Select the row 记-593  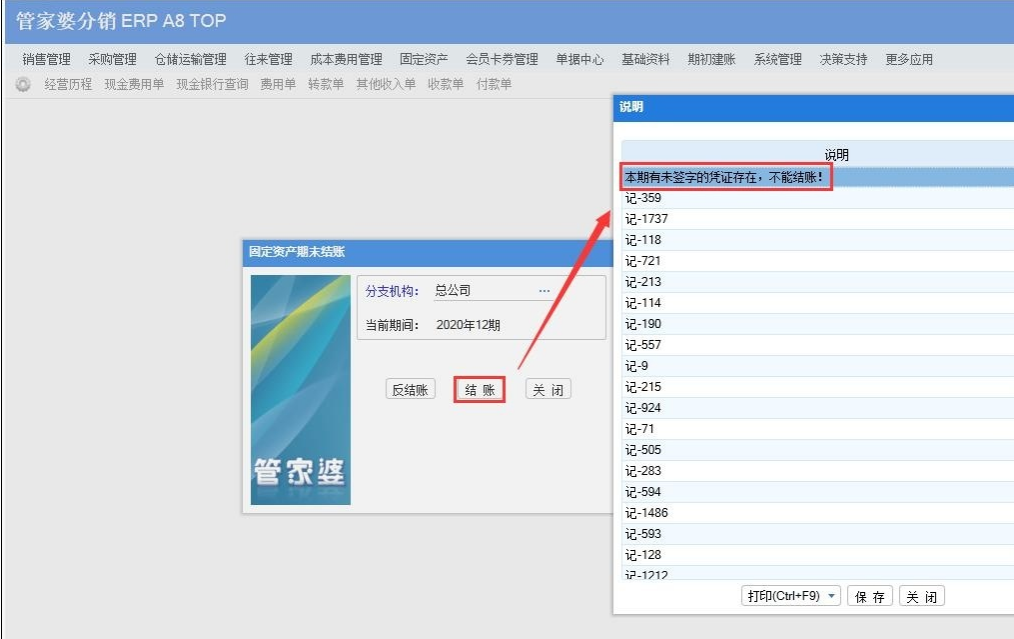point(817,534)
